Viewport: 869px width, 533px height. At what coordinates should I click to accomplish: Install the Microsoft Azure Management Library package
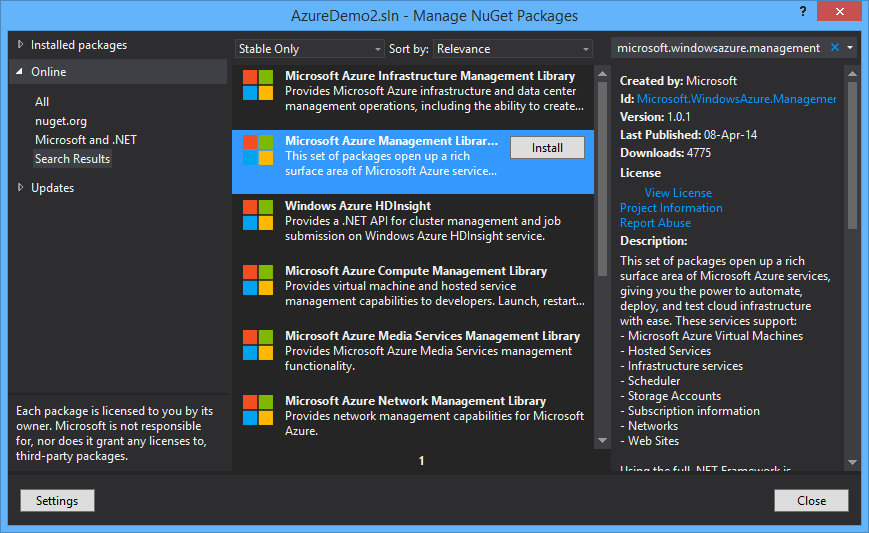point(547,148)
